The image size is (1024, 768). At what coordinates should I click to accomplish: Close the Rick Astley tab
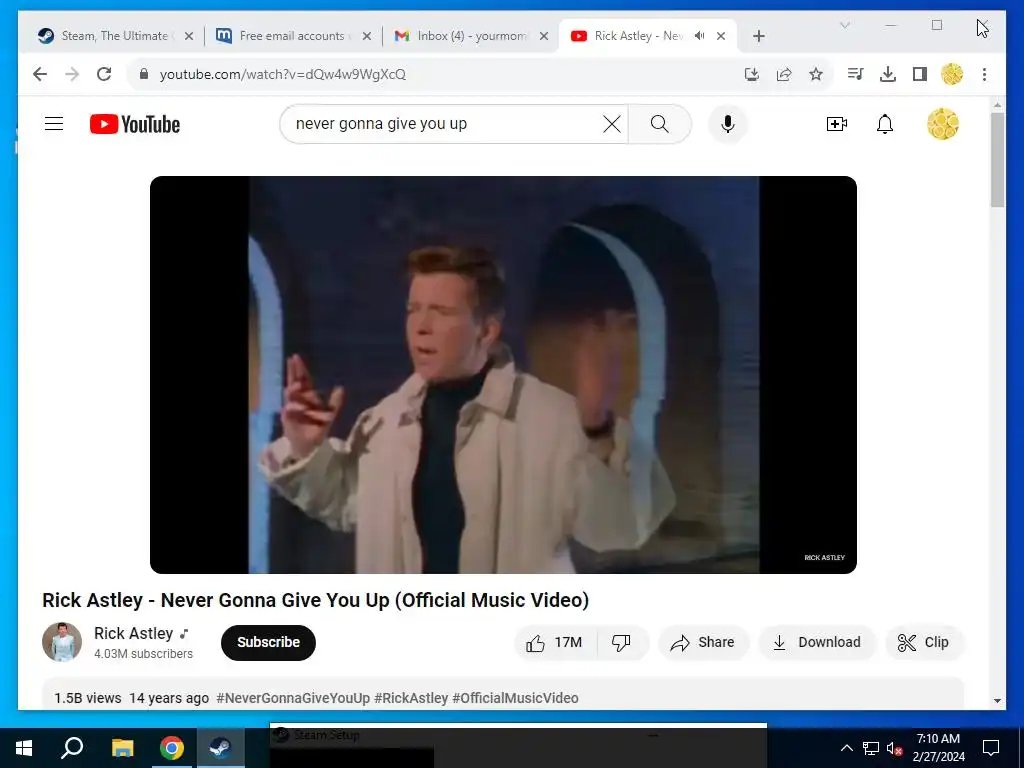[x=721, y=36]
